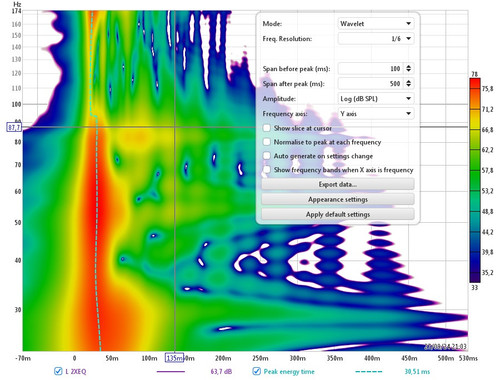
Task: Uncheck the Peak energy time checkbox
Action: coord(256,371)
